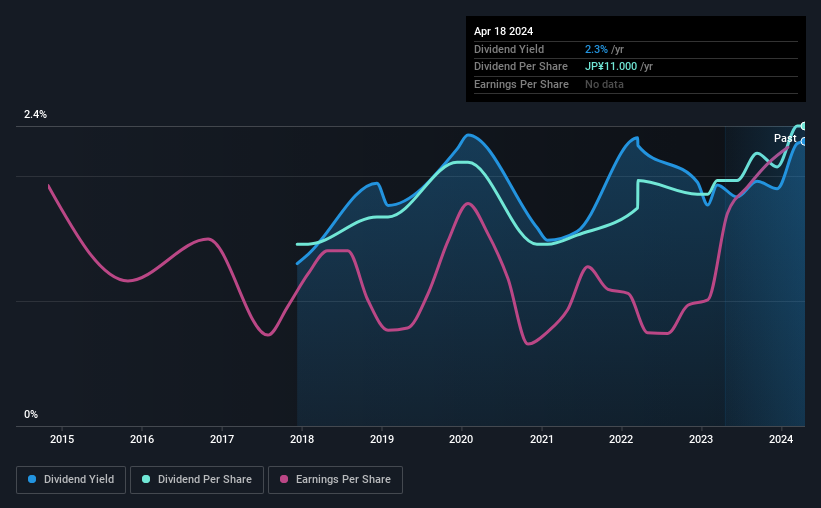The width and height of the screenshot is (821, 508).
Task: Click the 2020 x-axis label
Action: pos(461,439)
